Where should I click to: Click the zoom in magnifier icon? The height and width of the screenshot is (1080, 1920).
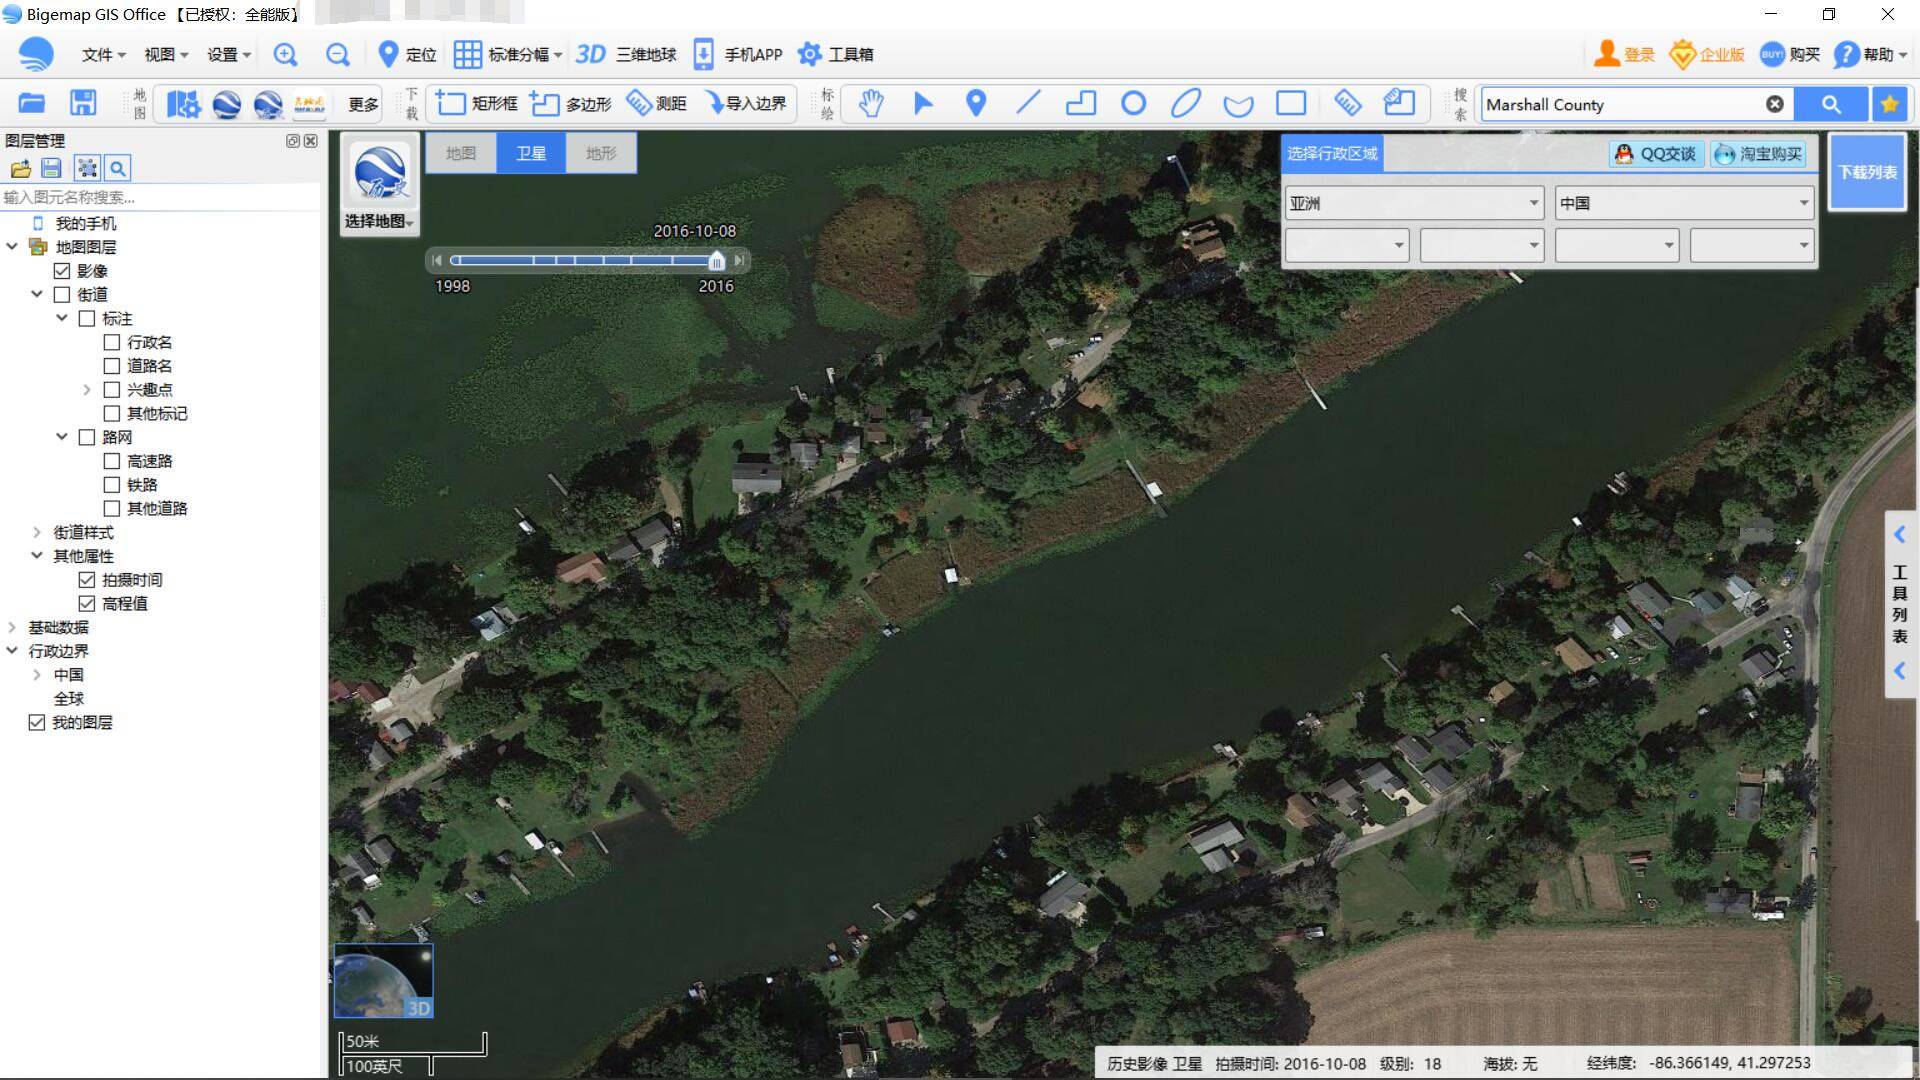(285, 55)
